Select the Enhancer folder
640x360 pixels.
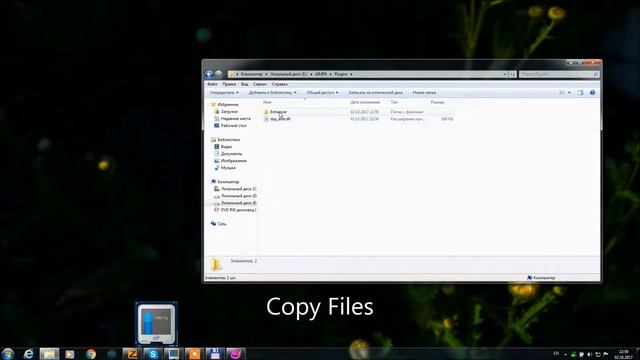tap(278, 112)
